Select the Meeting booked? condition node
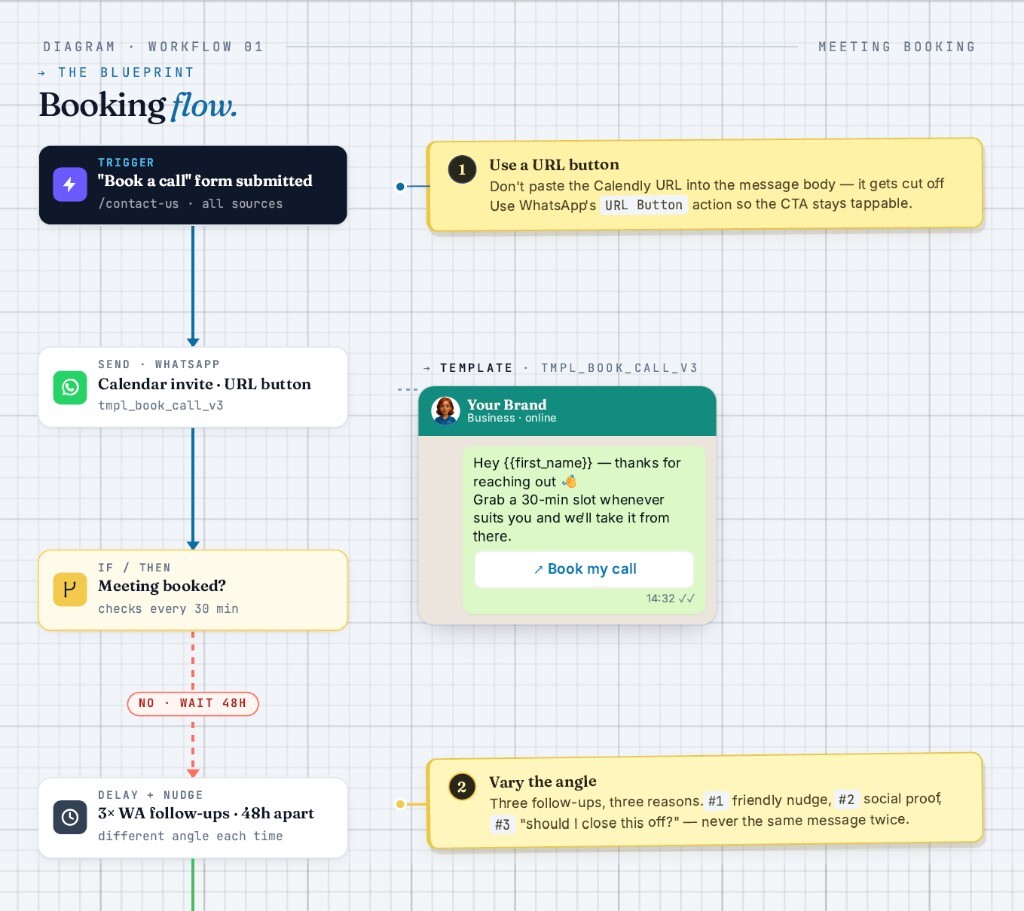1024x911 pixels. point(193,590)
